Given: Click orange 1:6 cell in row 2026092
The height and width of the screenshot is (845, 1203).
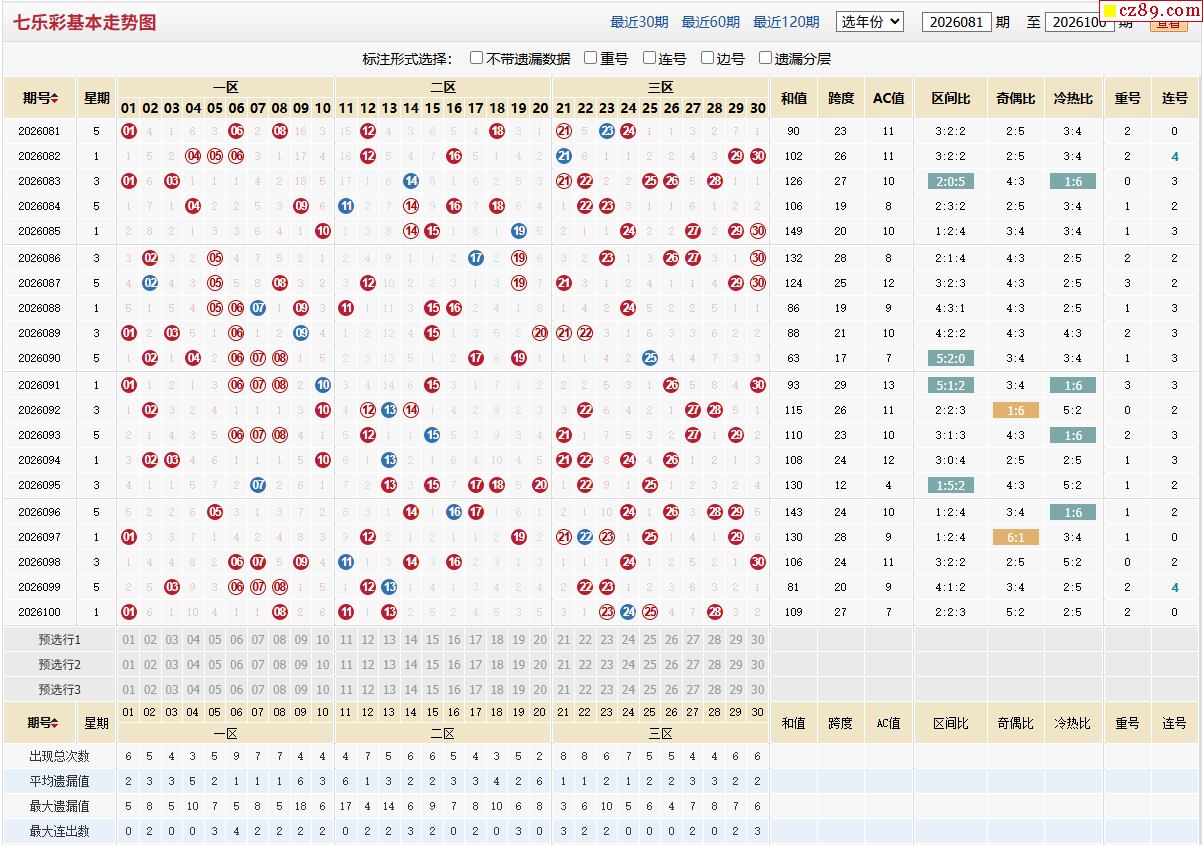Looking at the screenshot, I should 1015,410.
